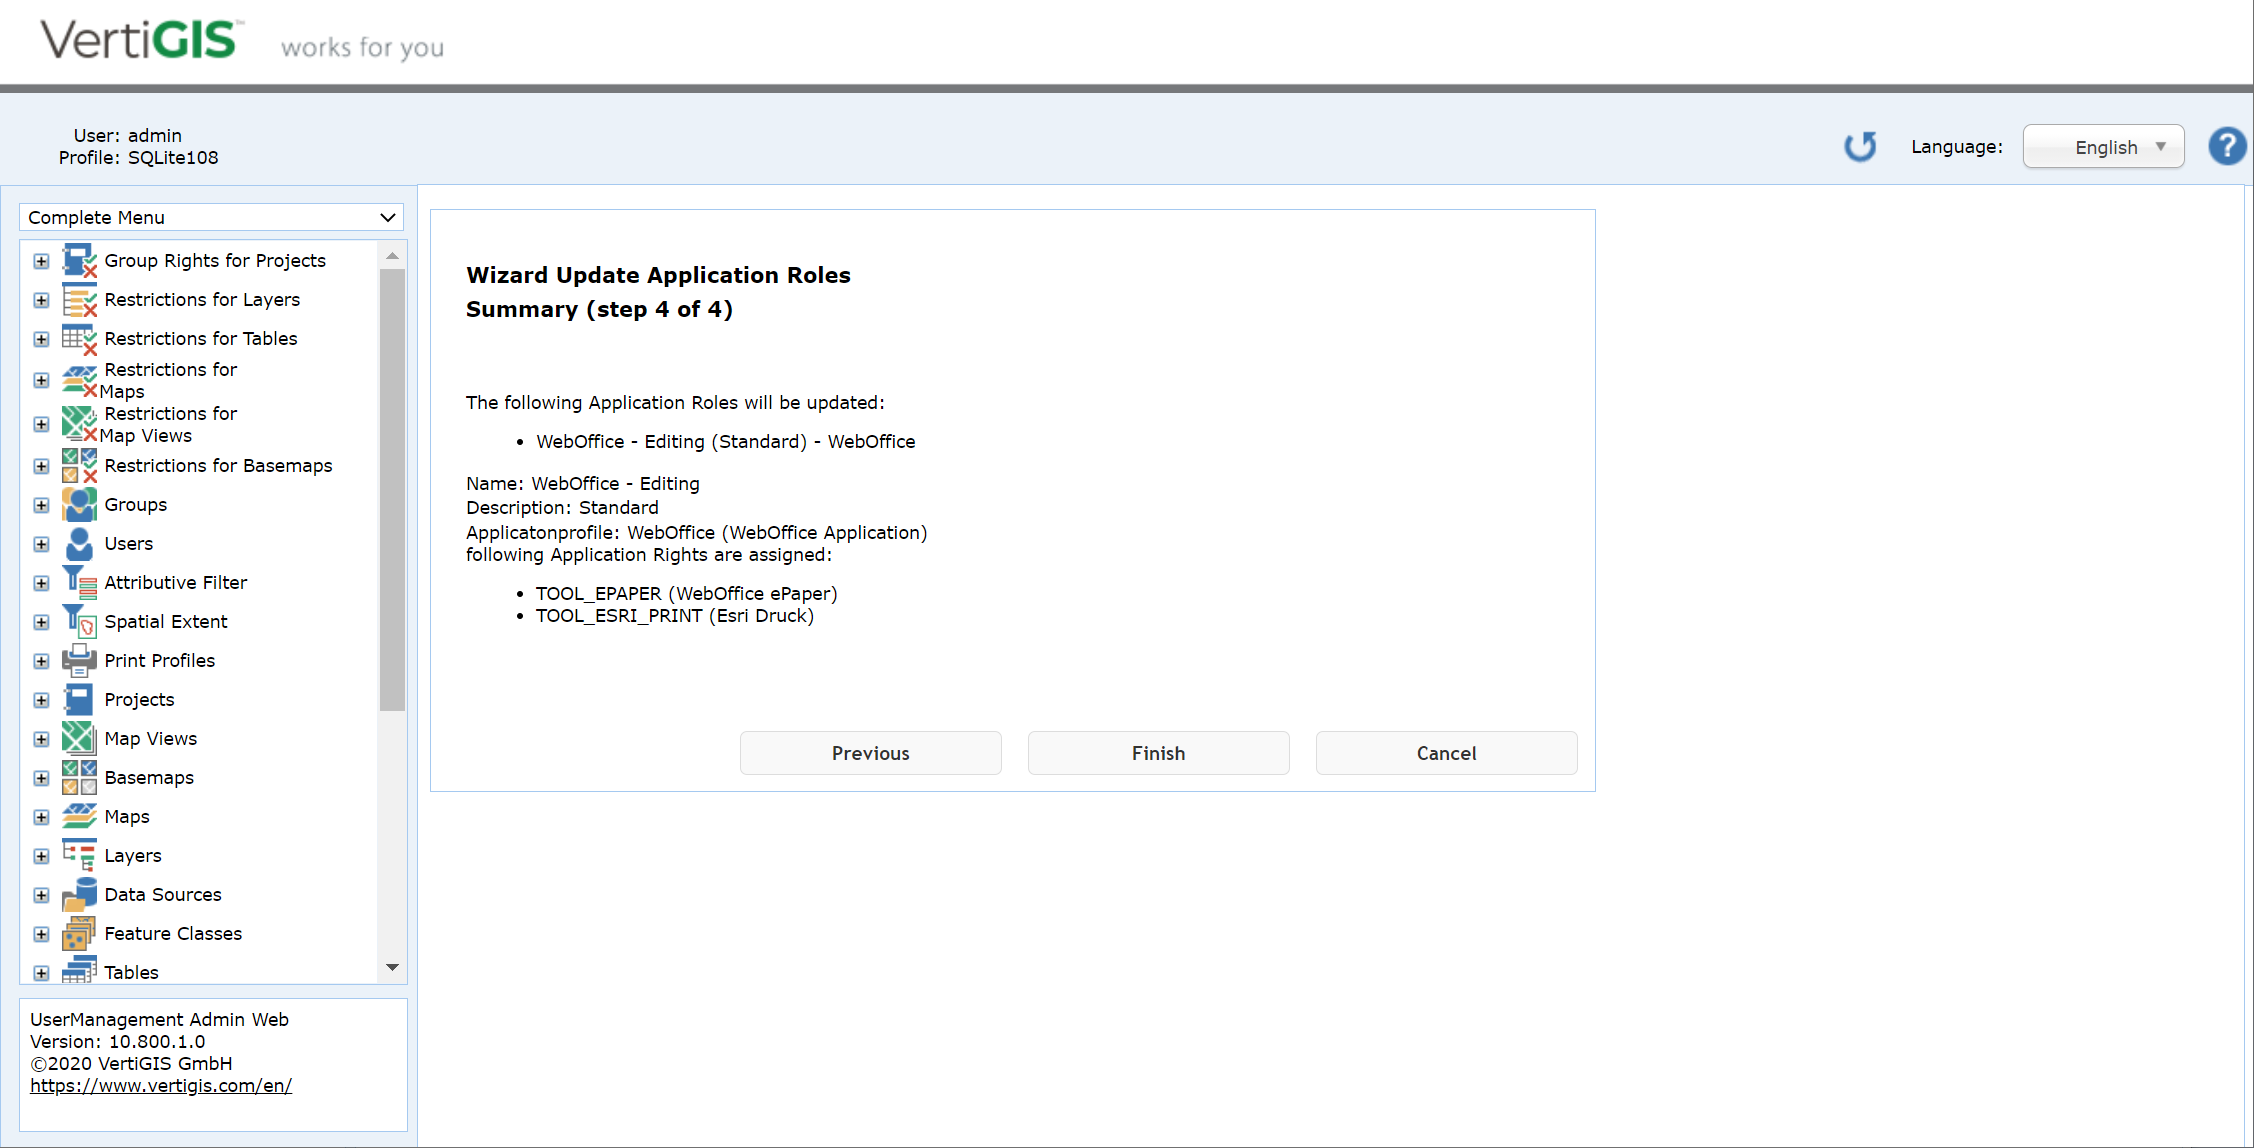This screenshot has height=1148, width=2254.
Task: Open the help question mark icon
Action: click(x=2227, y=146)
